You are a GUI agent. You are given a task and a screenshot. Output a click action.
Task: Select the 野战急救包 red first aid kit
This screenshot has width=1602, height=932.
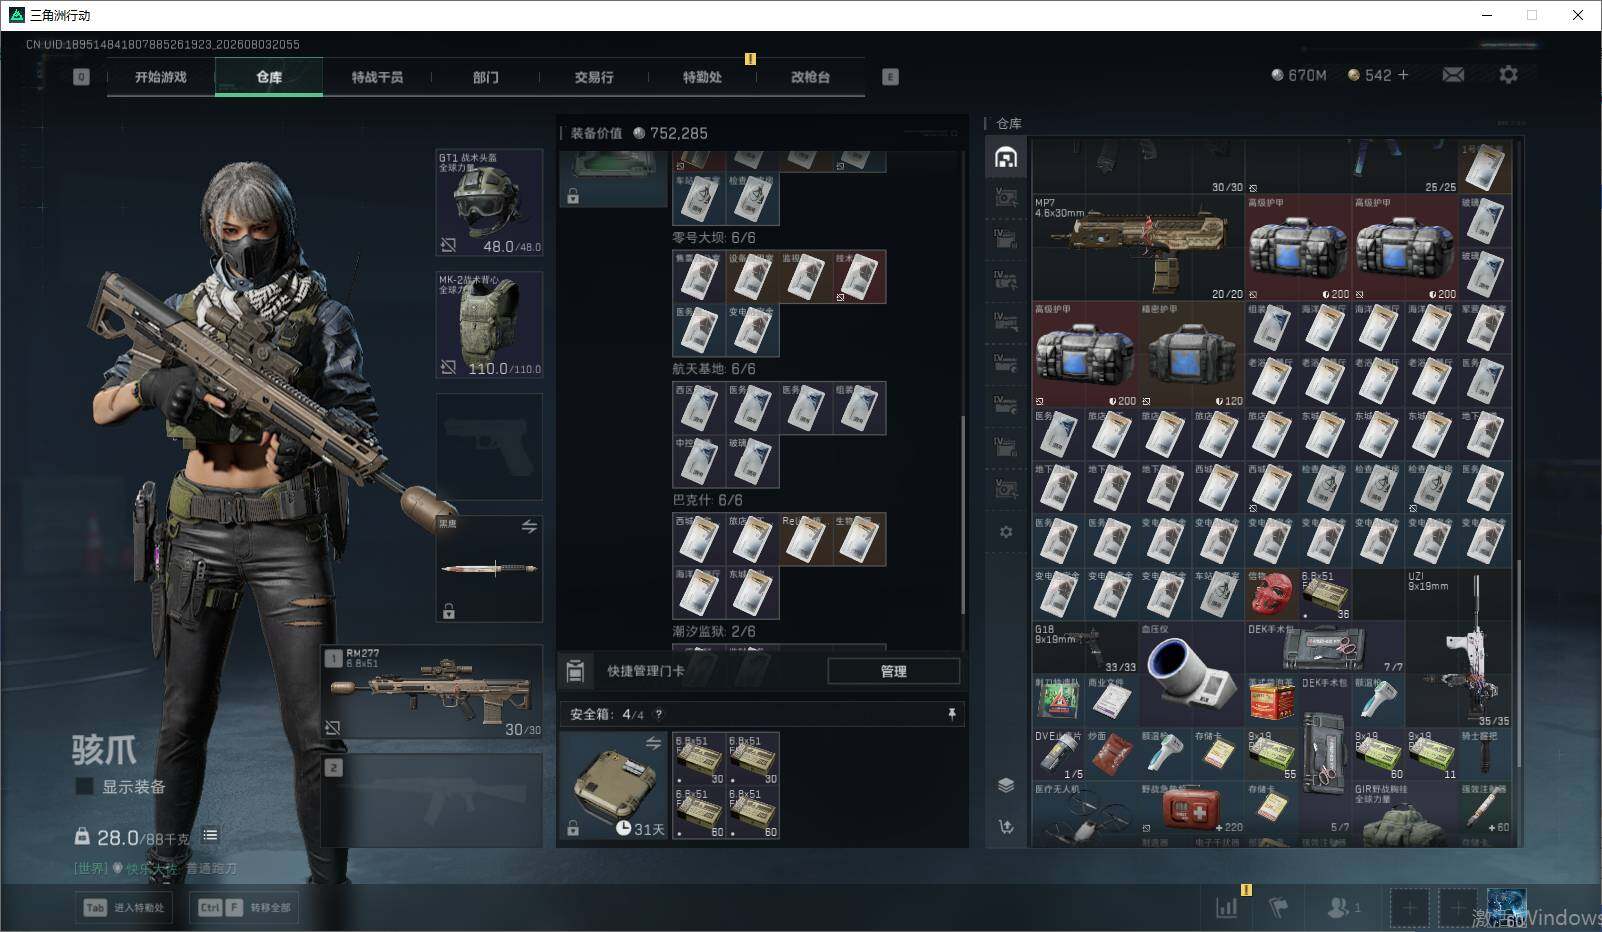(x=1191, y=808)
